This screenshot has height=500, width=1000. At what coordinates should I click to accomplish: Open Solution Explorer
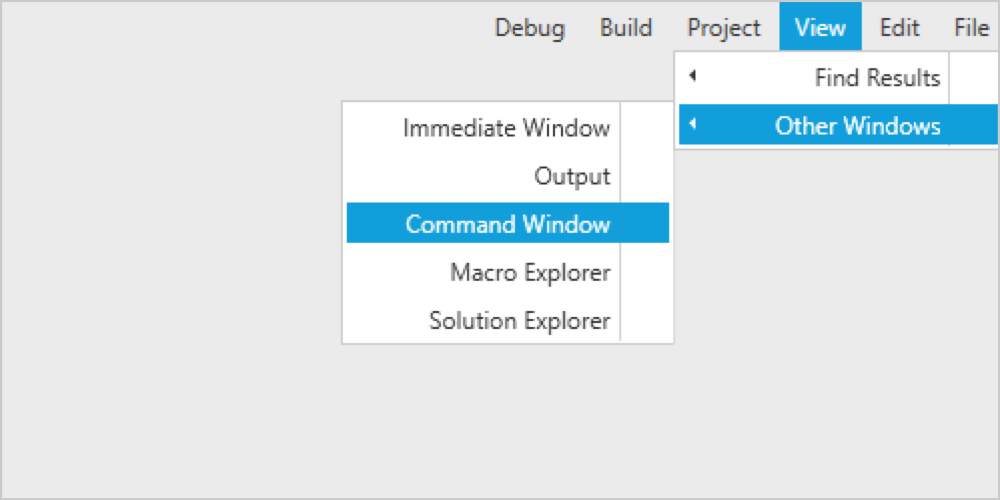coord(519,321)
